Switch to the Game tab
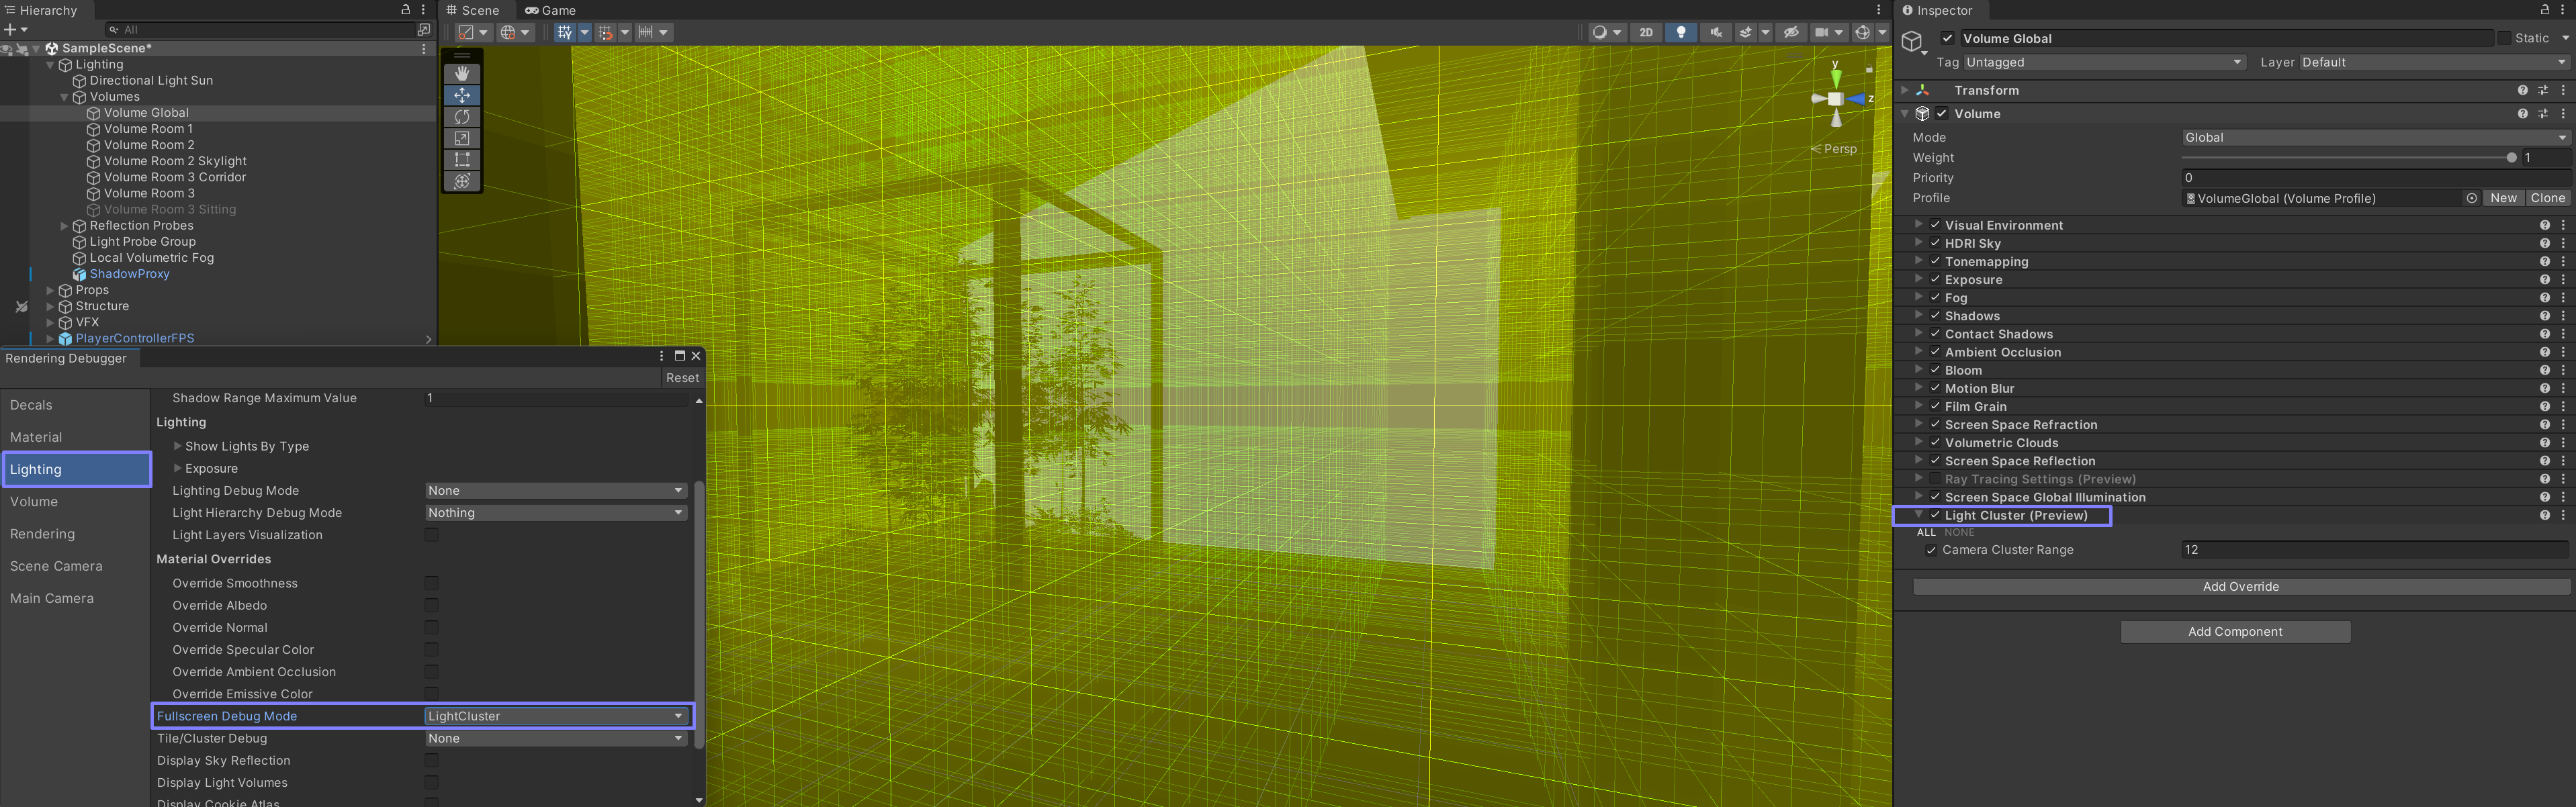Image resolution: width=2576 pixels, height=807 pixels. 551,10
